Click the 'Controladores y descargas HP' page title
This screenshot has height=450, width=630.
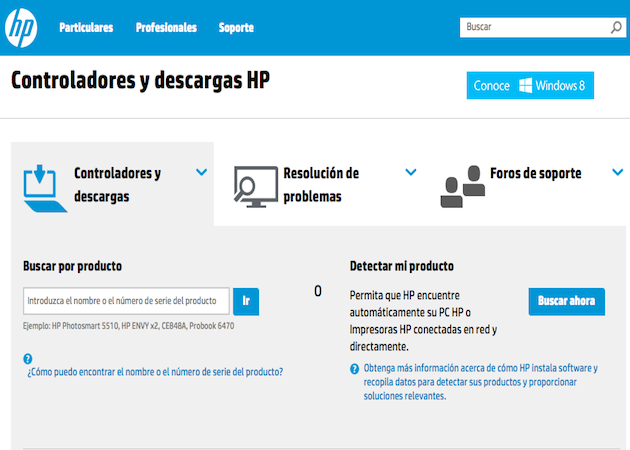pos(140,81)
